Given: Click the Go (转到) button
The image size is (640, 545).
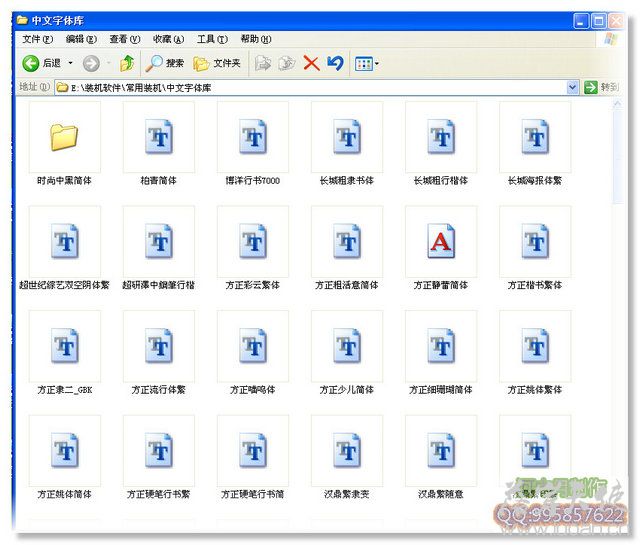Looking at the screenshot, I should [x=602, y=87].
